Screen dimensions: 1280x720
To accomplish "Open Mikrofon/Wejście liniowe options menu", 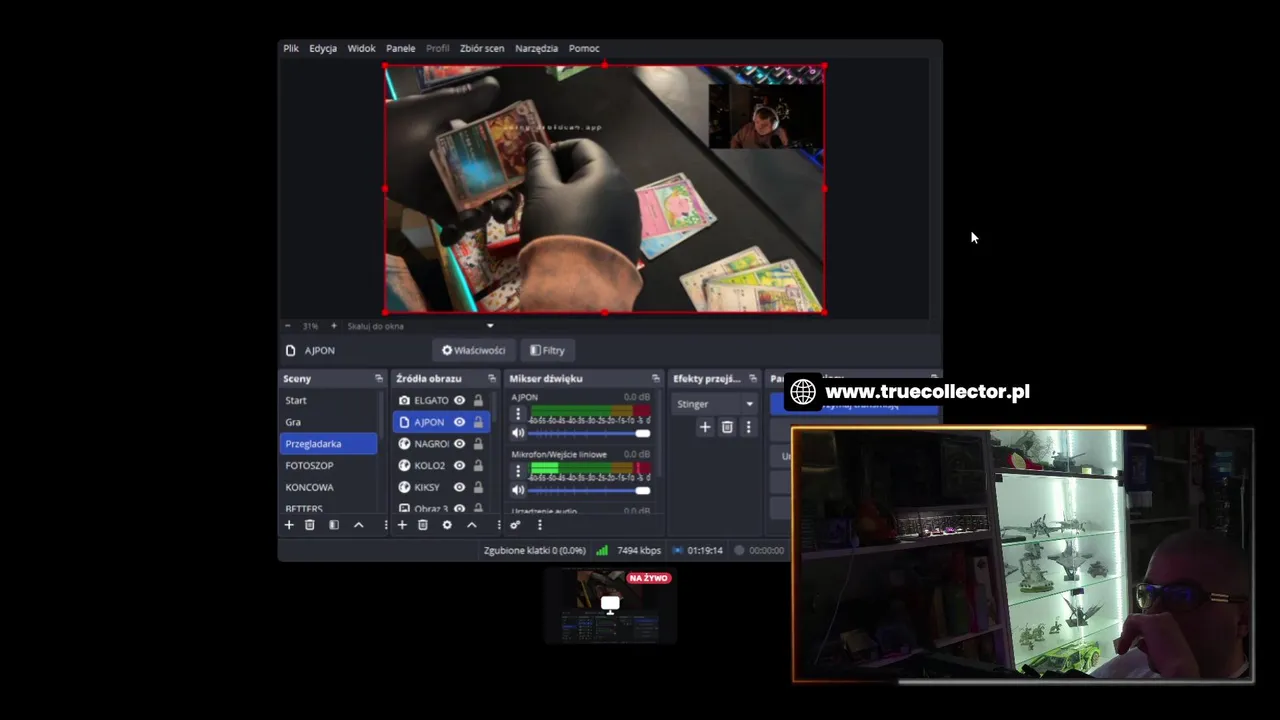I will pyautogui.click(x=518, y=470).
